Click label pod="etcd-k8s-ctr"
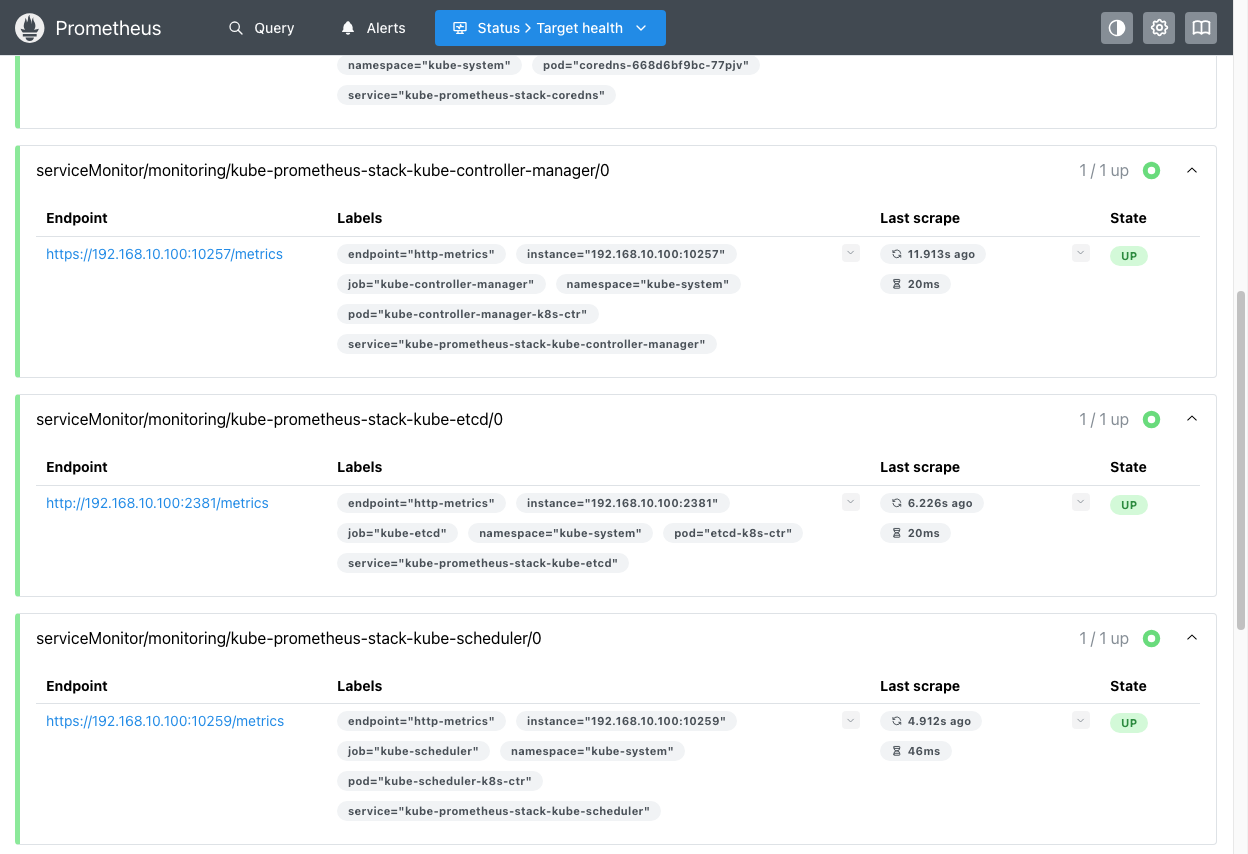 click(733, 533)
